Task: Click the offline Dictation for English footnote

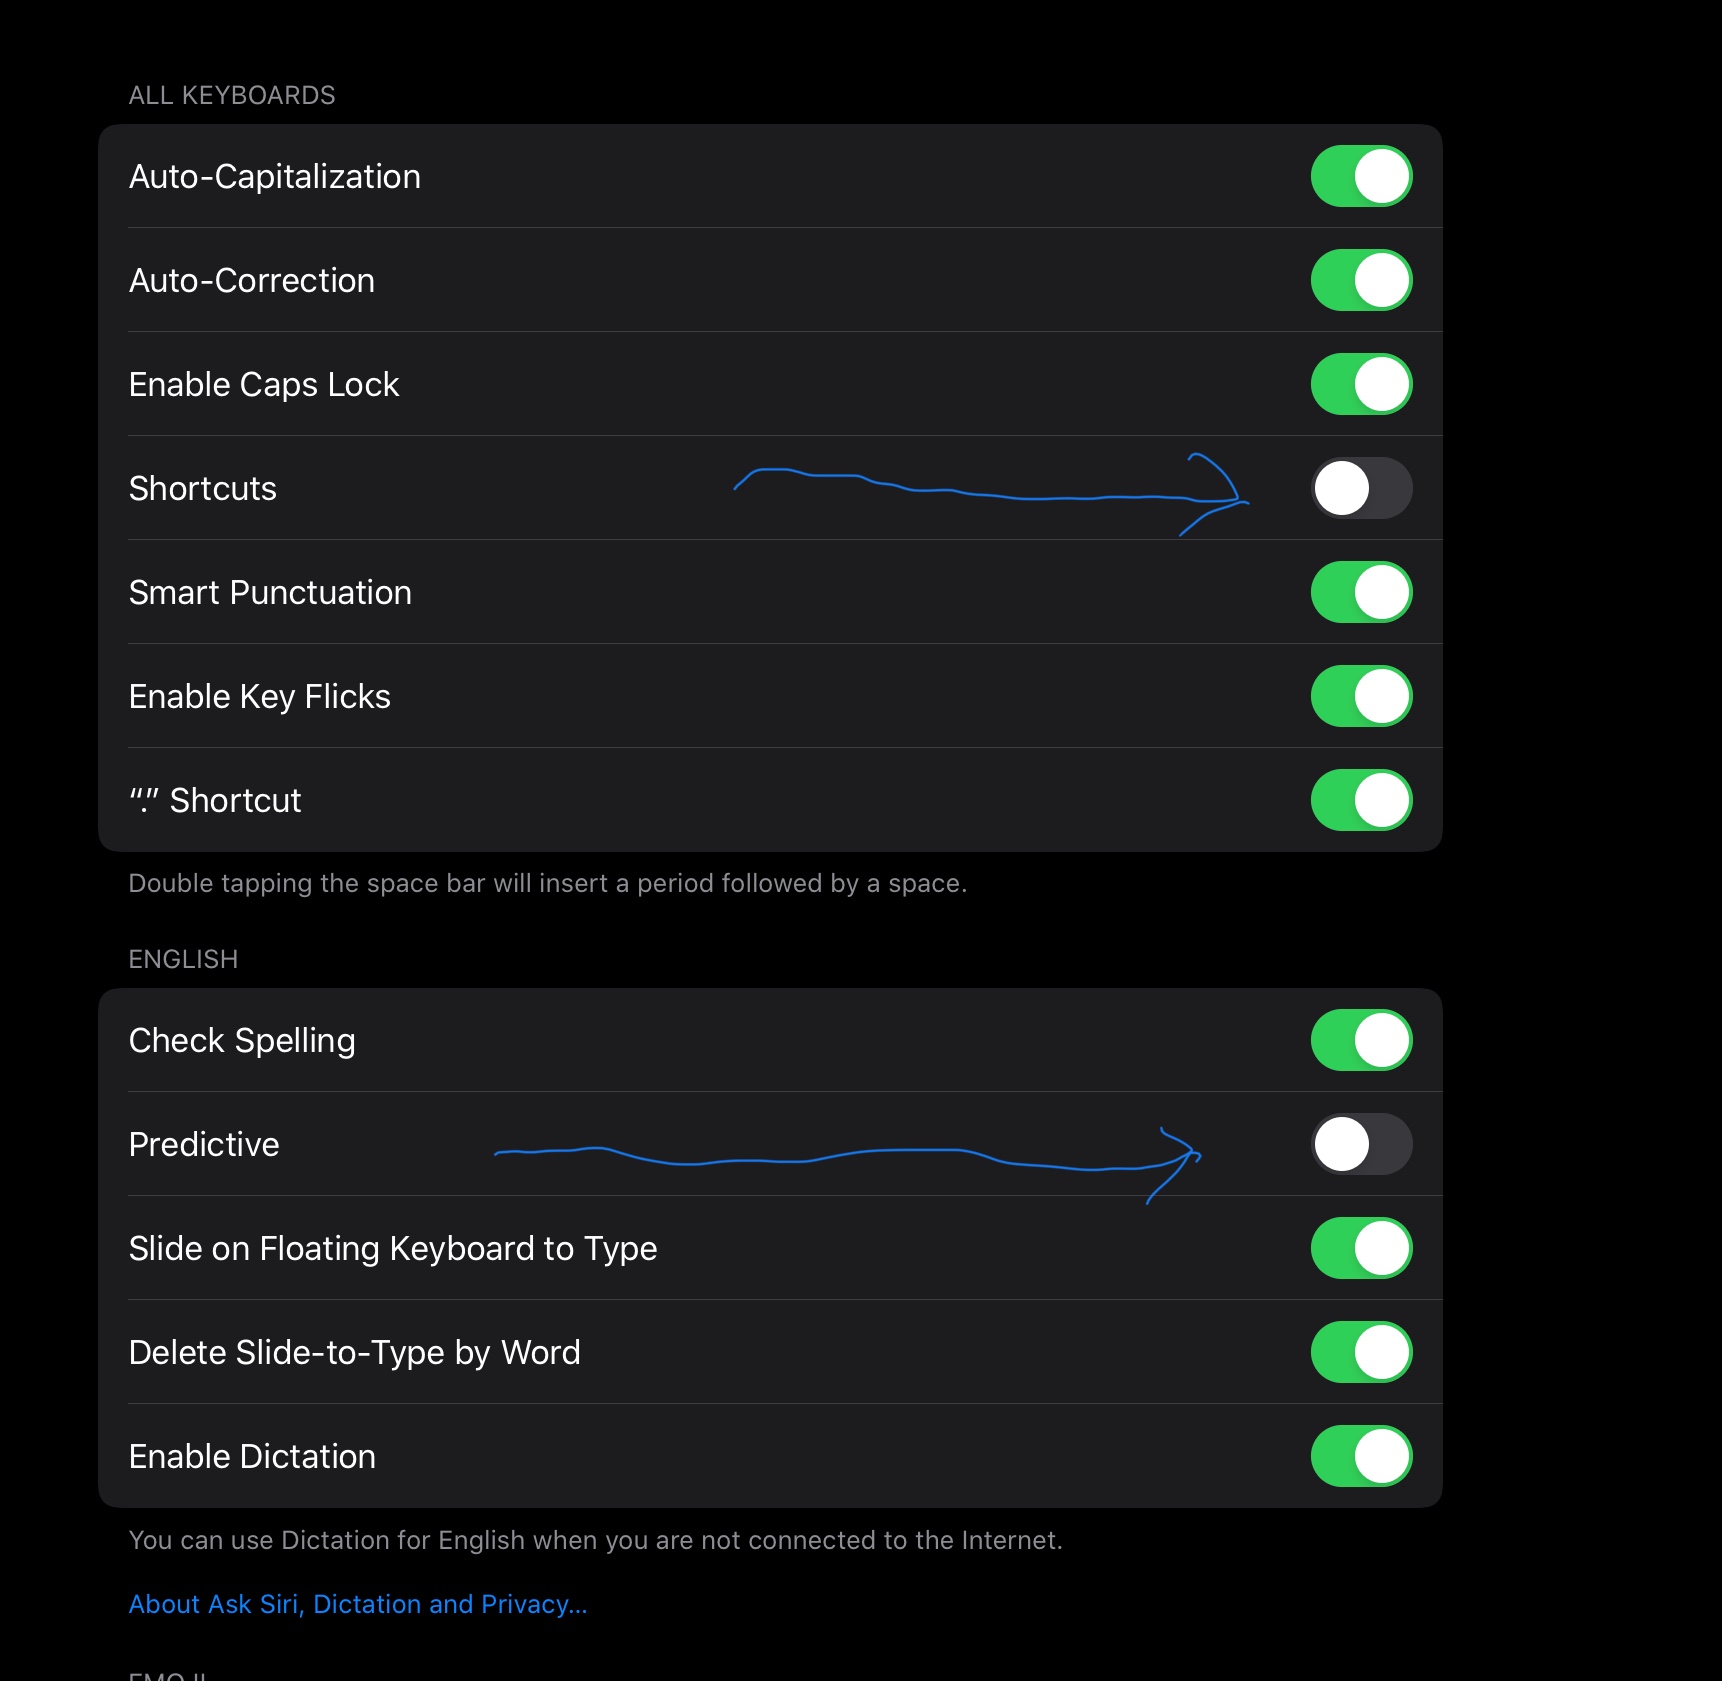Action: click(x=595, y=1540)
